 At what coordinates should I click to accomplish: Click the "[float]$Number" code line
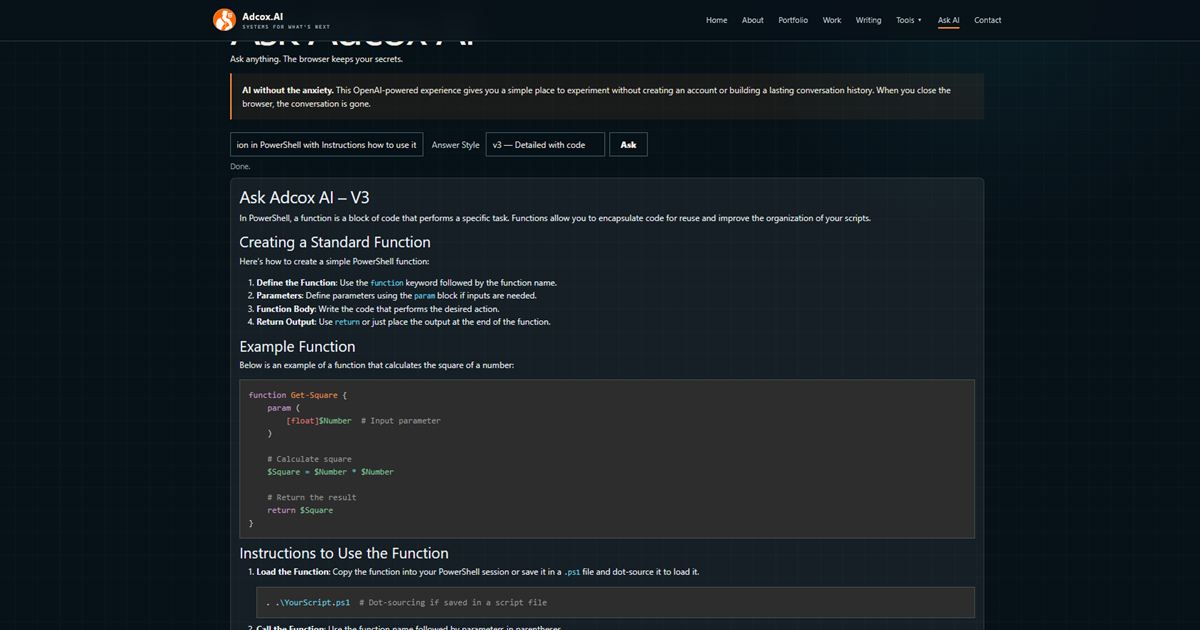(x=363, y=421)
